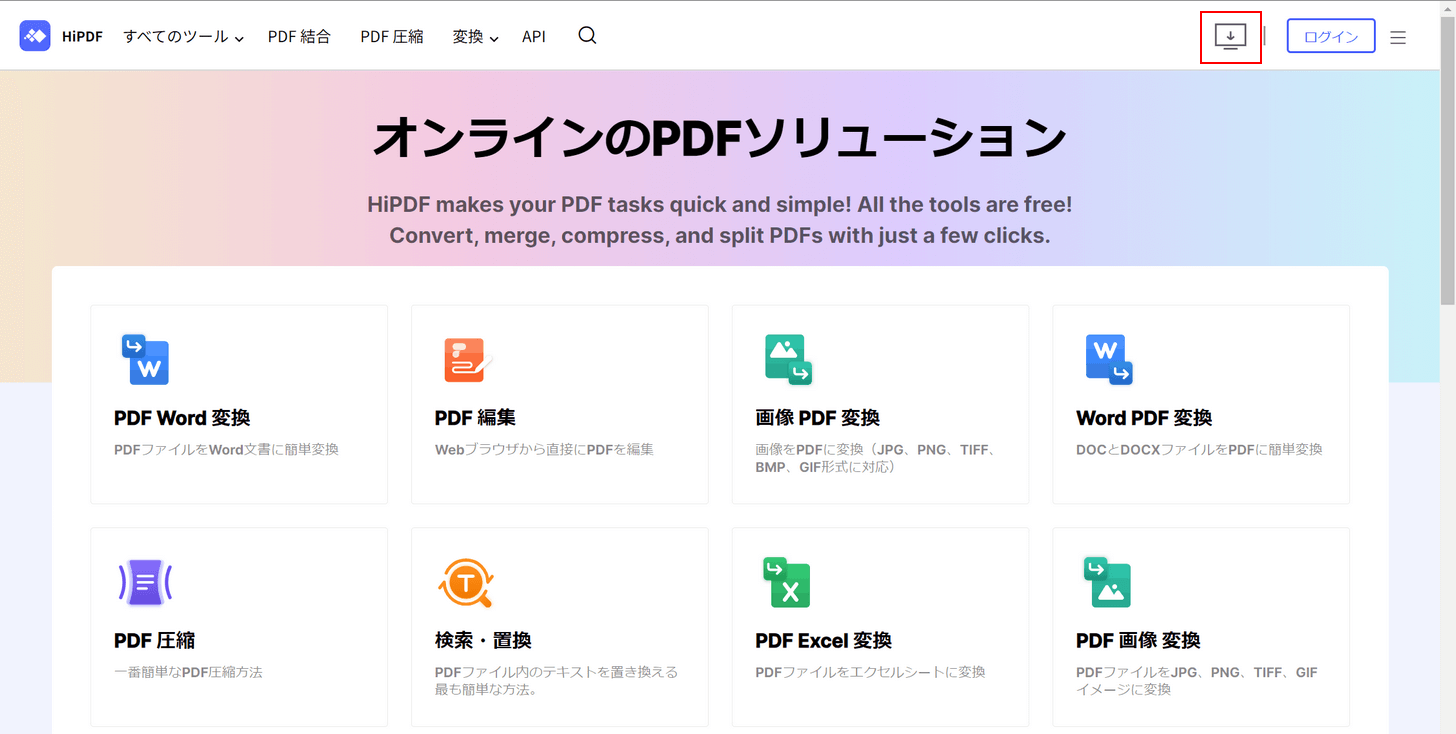Click '一番簡単なPDF圧縮方法' description
This screenshot has height=734, width=1456.
pos(188,673)
